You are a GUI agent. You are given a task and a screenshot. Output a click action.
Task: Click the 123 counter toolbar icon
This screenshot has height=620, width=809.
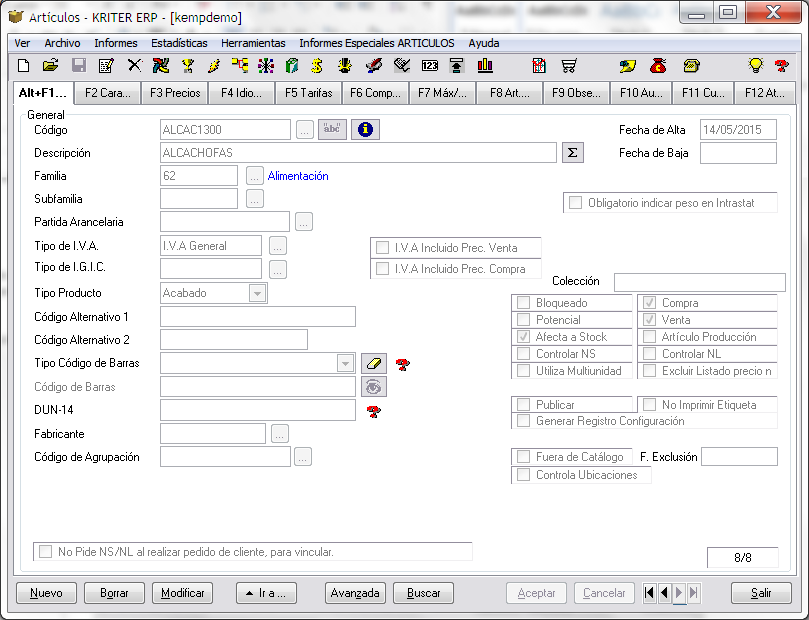point(430,66)
